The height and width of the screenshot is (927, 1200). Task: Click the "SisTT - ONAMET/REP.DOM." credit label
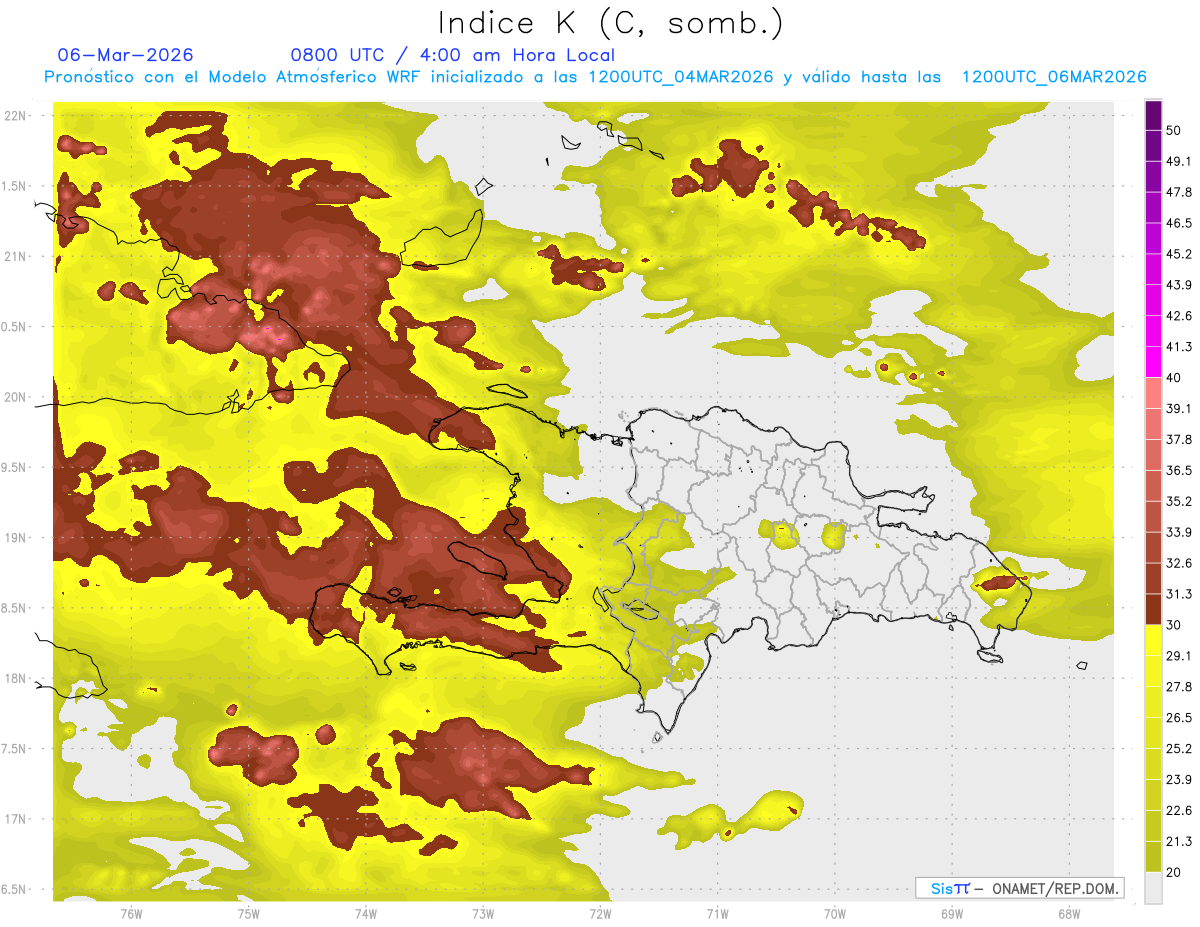point(1019,888)
